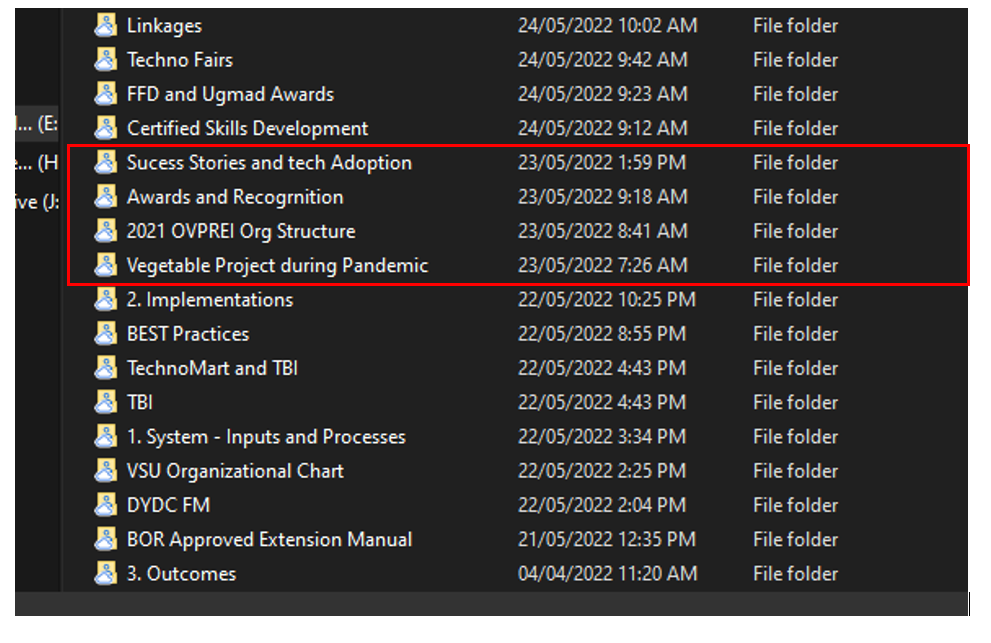The height and width of the screenshot is (643, 991).
Task: Click the TechnoMart and TBI folder name
Action: 212,368
